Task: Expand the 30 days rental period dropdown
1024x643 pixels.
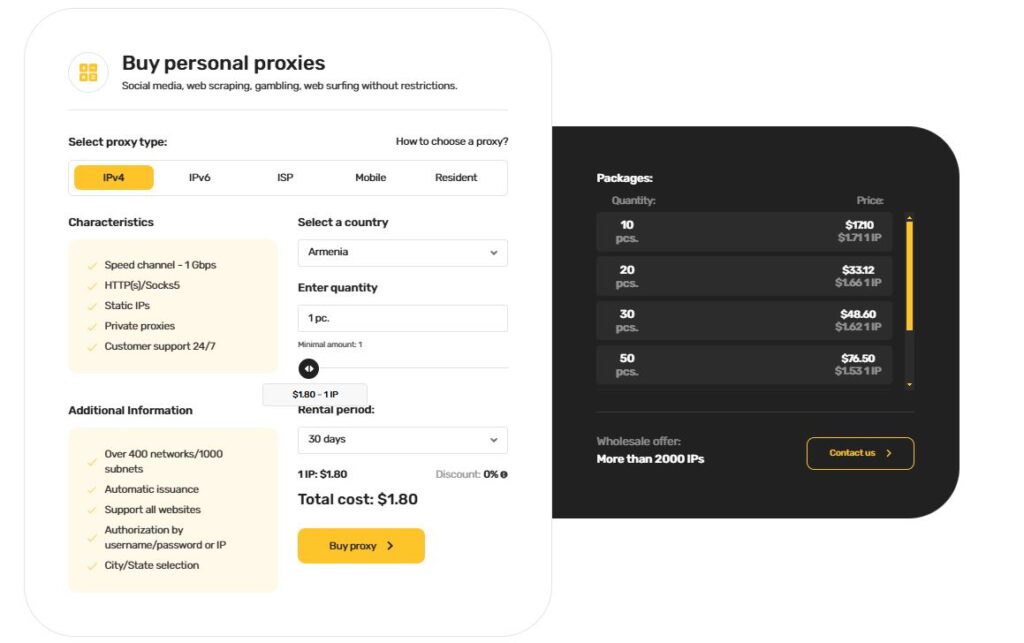Action: pos(402,440)
